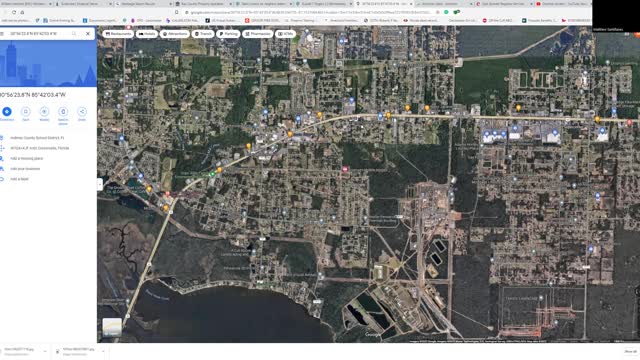Filter the map by ATMs

285,34
